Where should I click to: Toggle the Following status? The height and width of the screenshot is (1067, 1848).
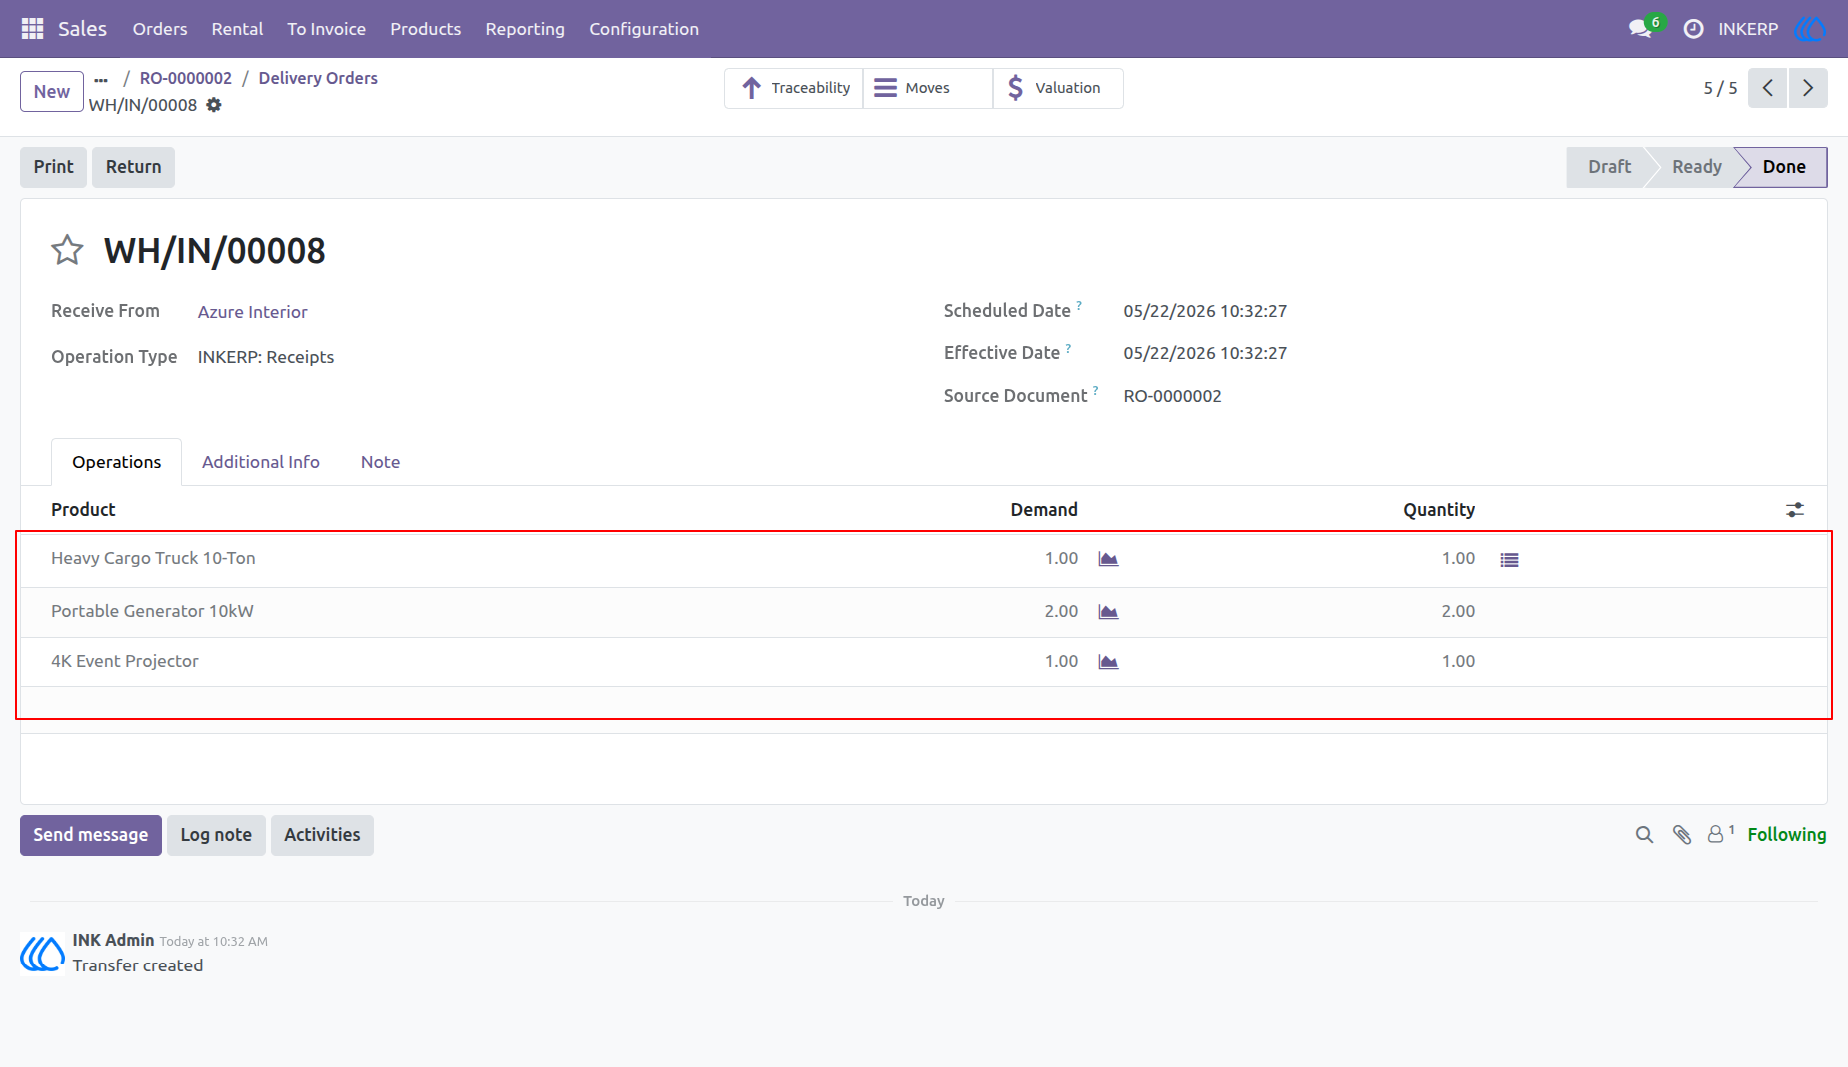[x=1786, y=835]
